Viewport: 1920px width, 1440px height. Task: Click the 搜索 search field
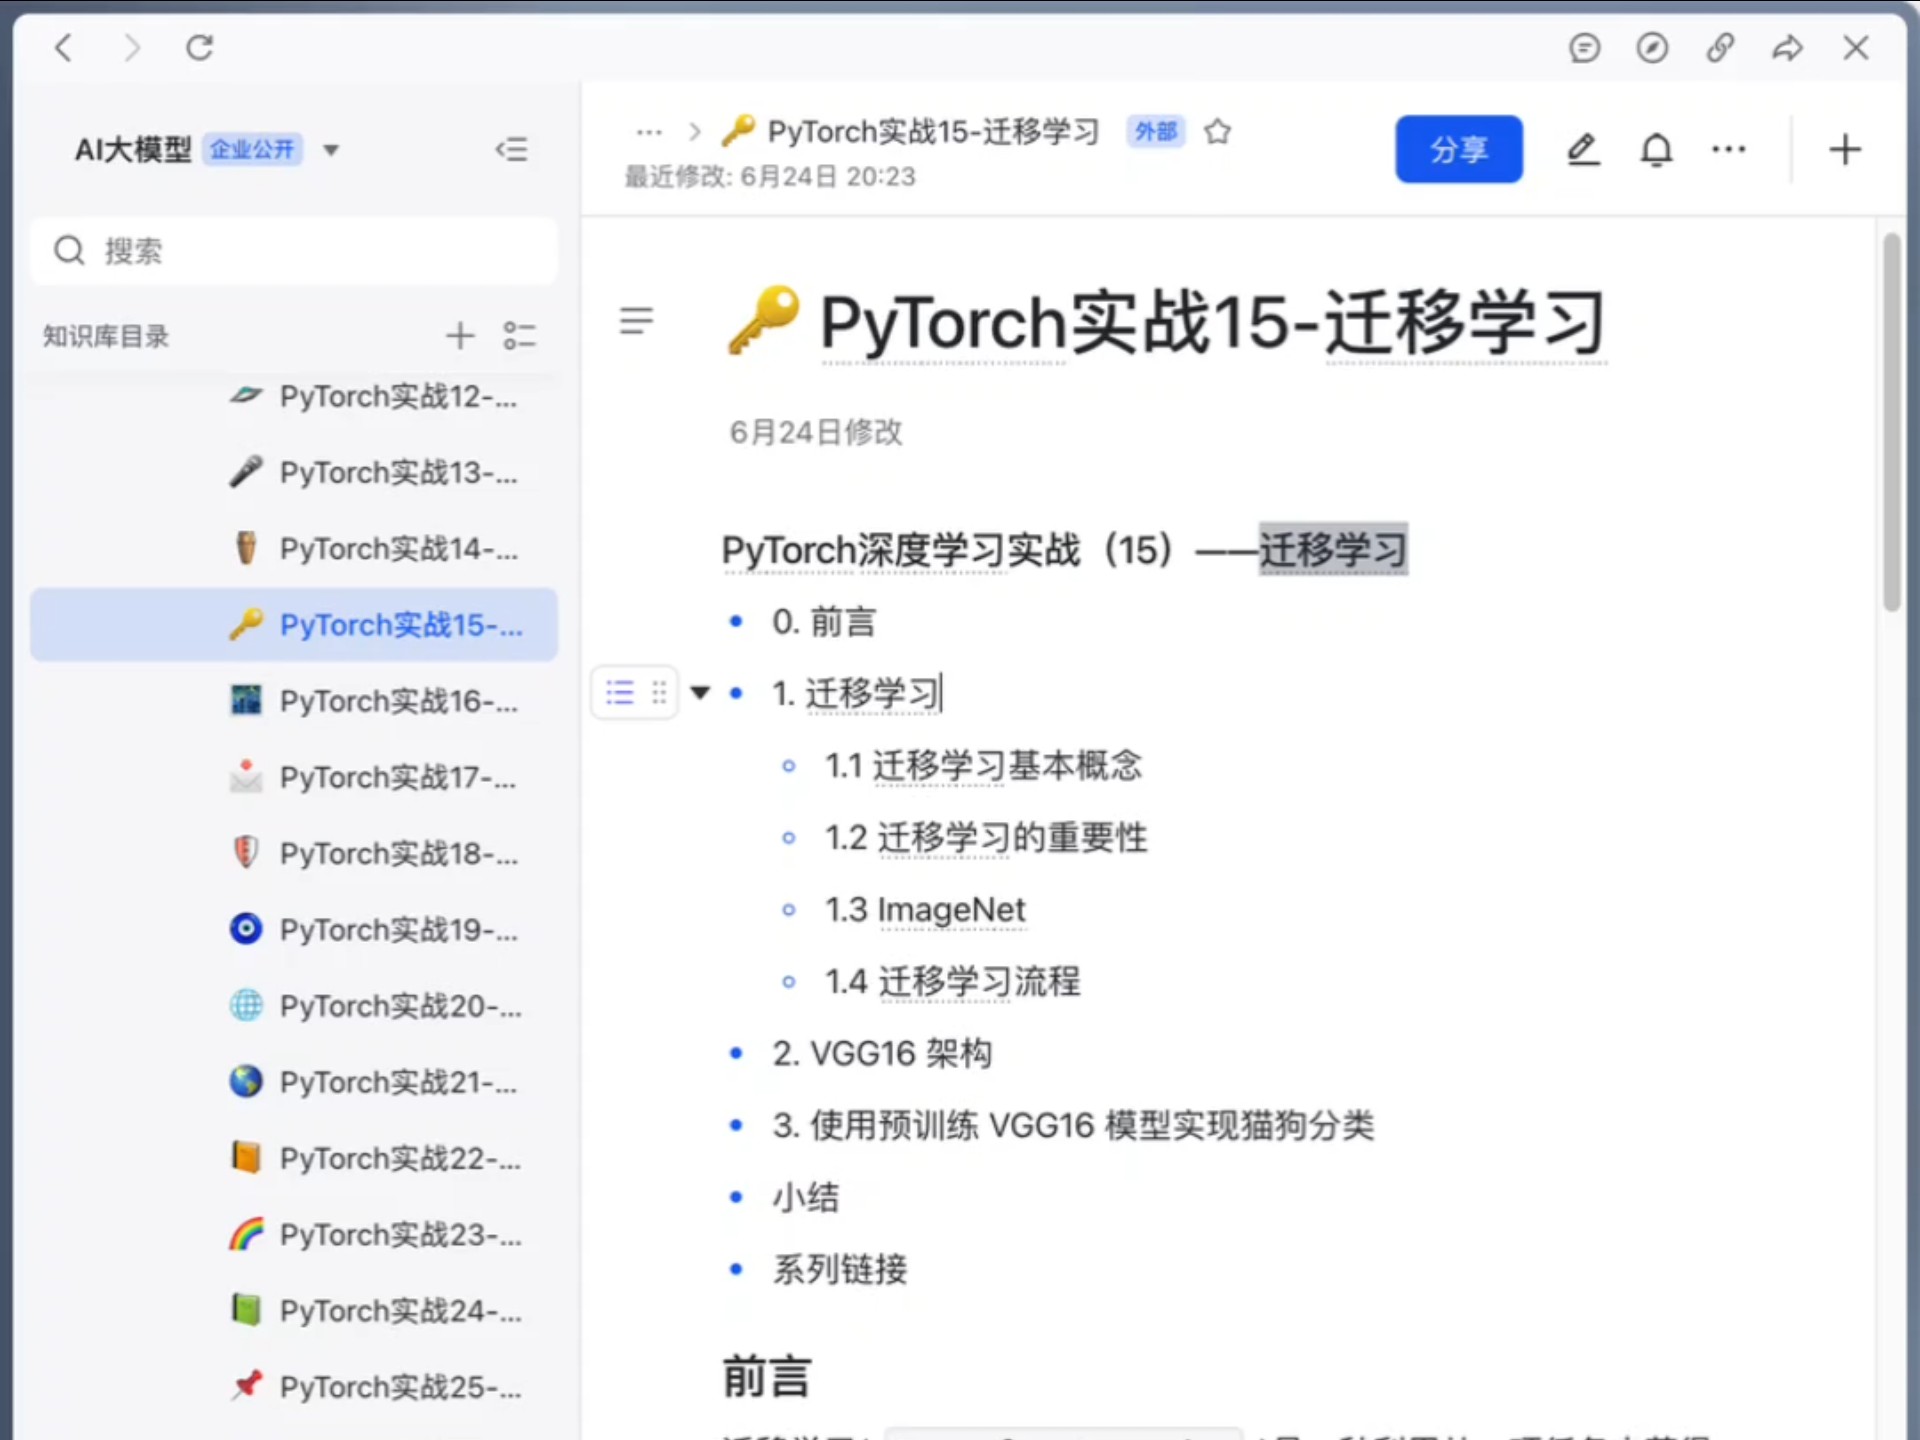300,251
